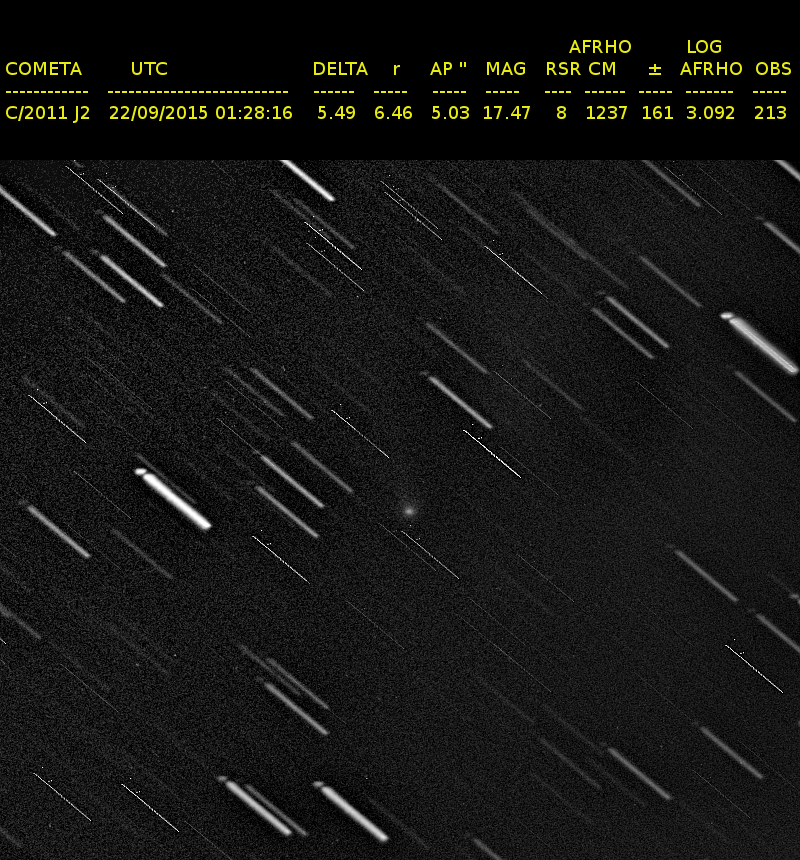Click the DELTA column header
The width and height of the screenshot is (800, 860).
pyautogui.click(x=340, y=69)
